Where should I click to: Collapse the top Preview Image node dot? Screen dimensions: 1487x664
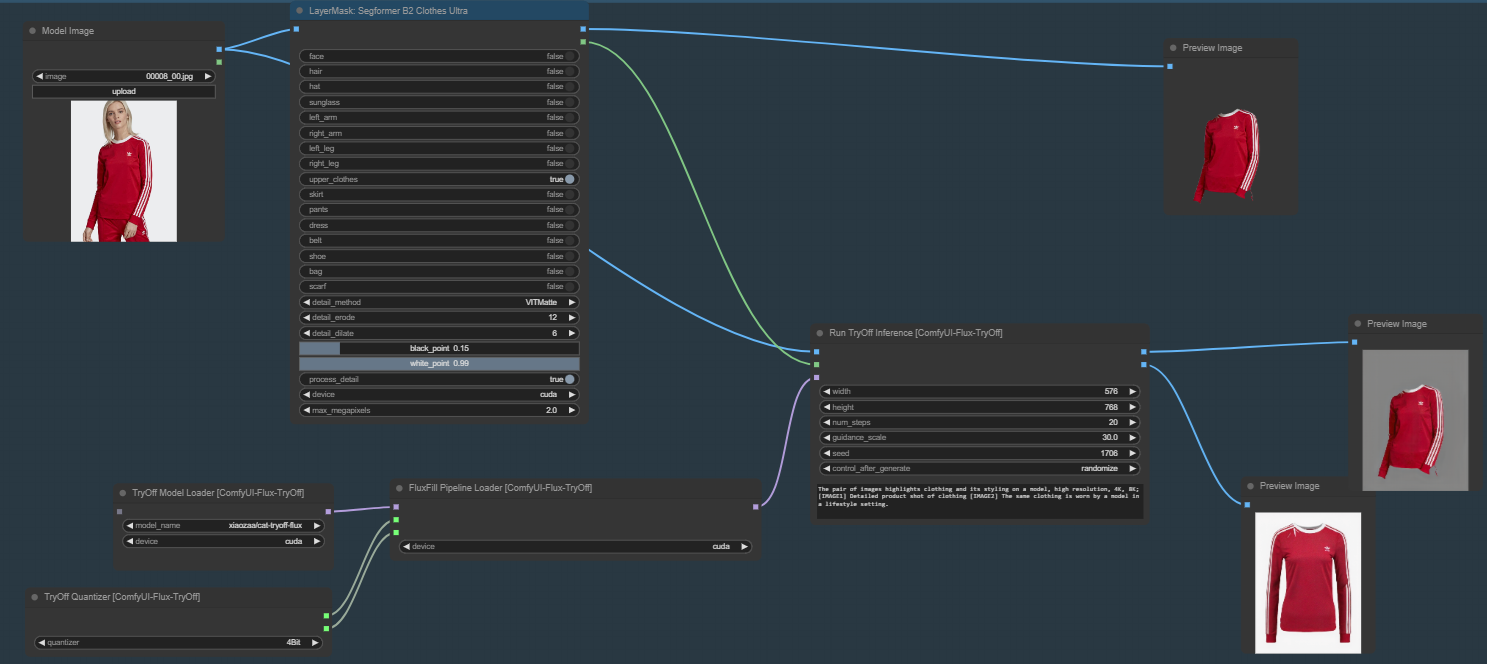click(1174, 48)
